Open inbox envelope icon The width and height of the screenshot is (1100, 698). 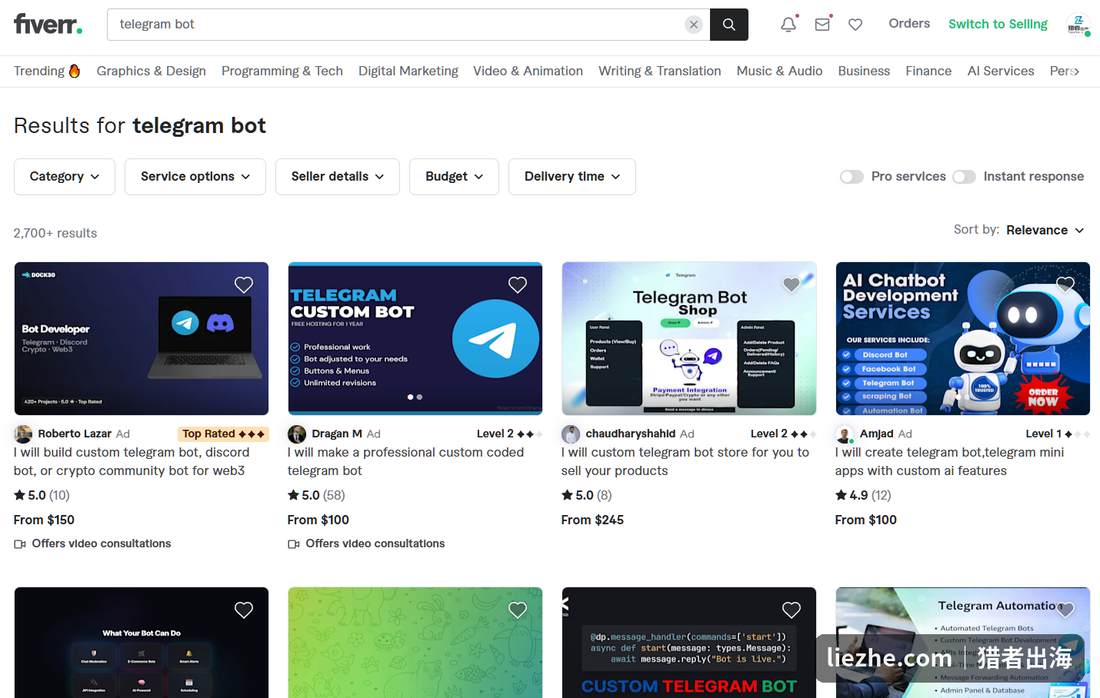(822, 24)
